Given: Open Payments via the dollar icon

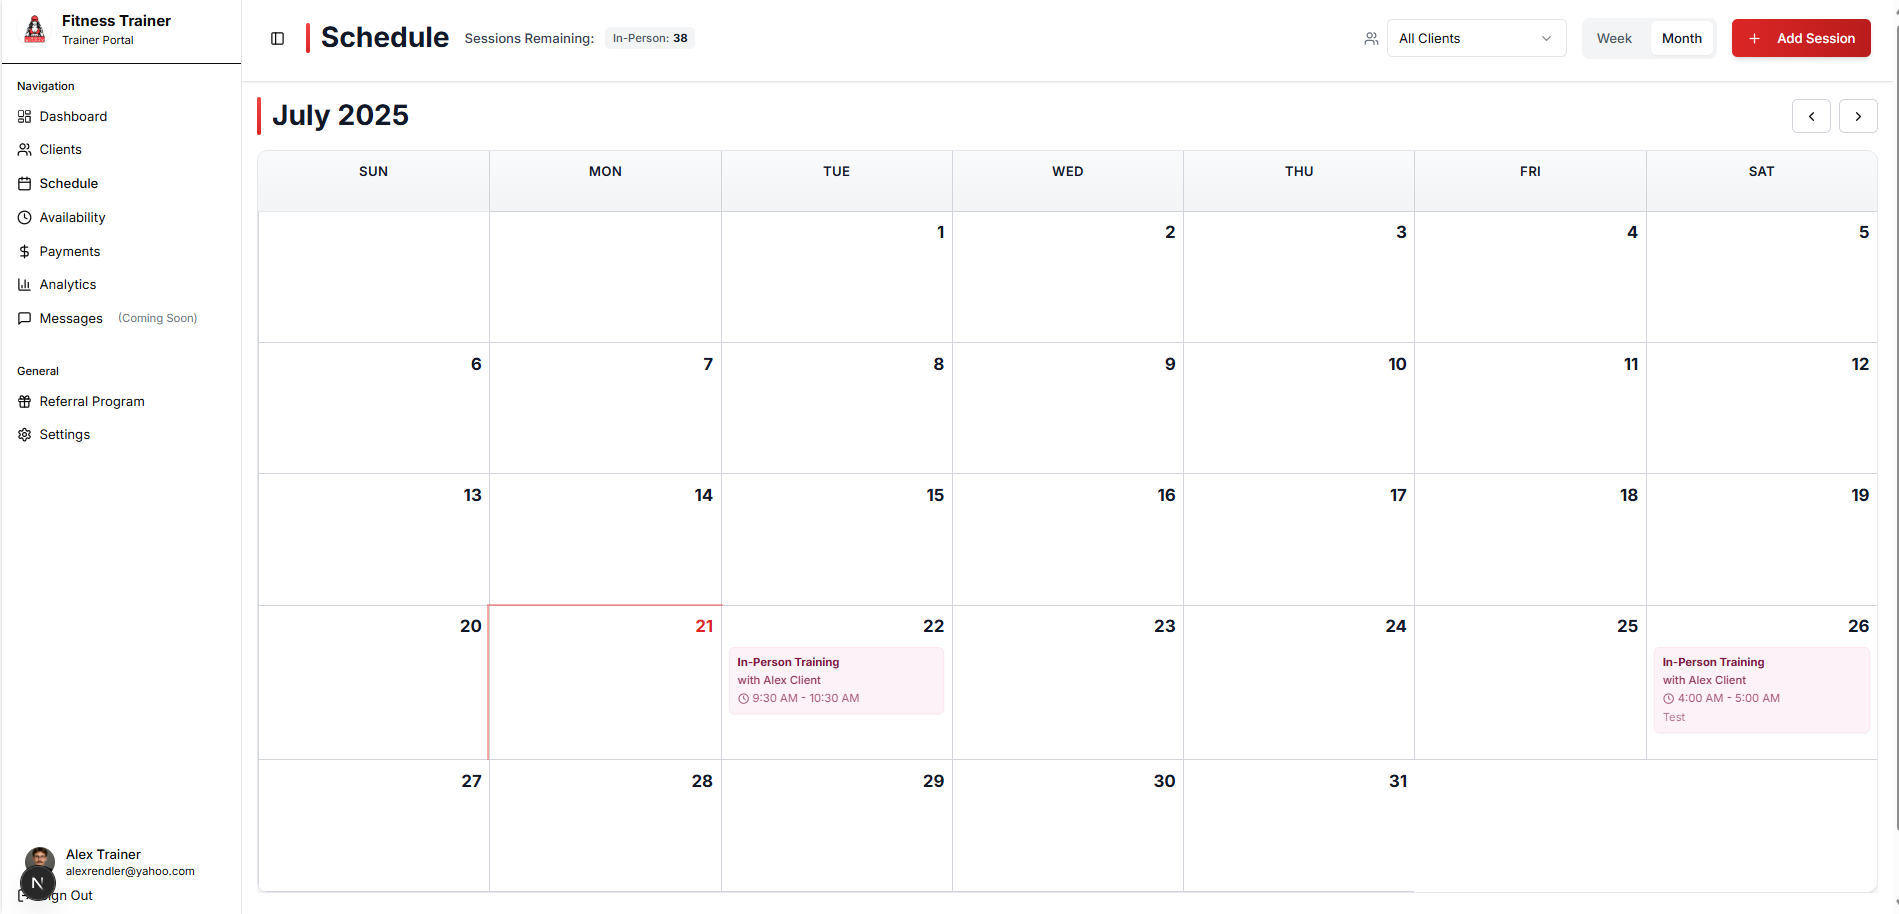Looking at the screenshot, I should click(x=24, y=251).
